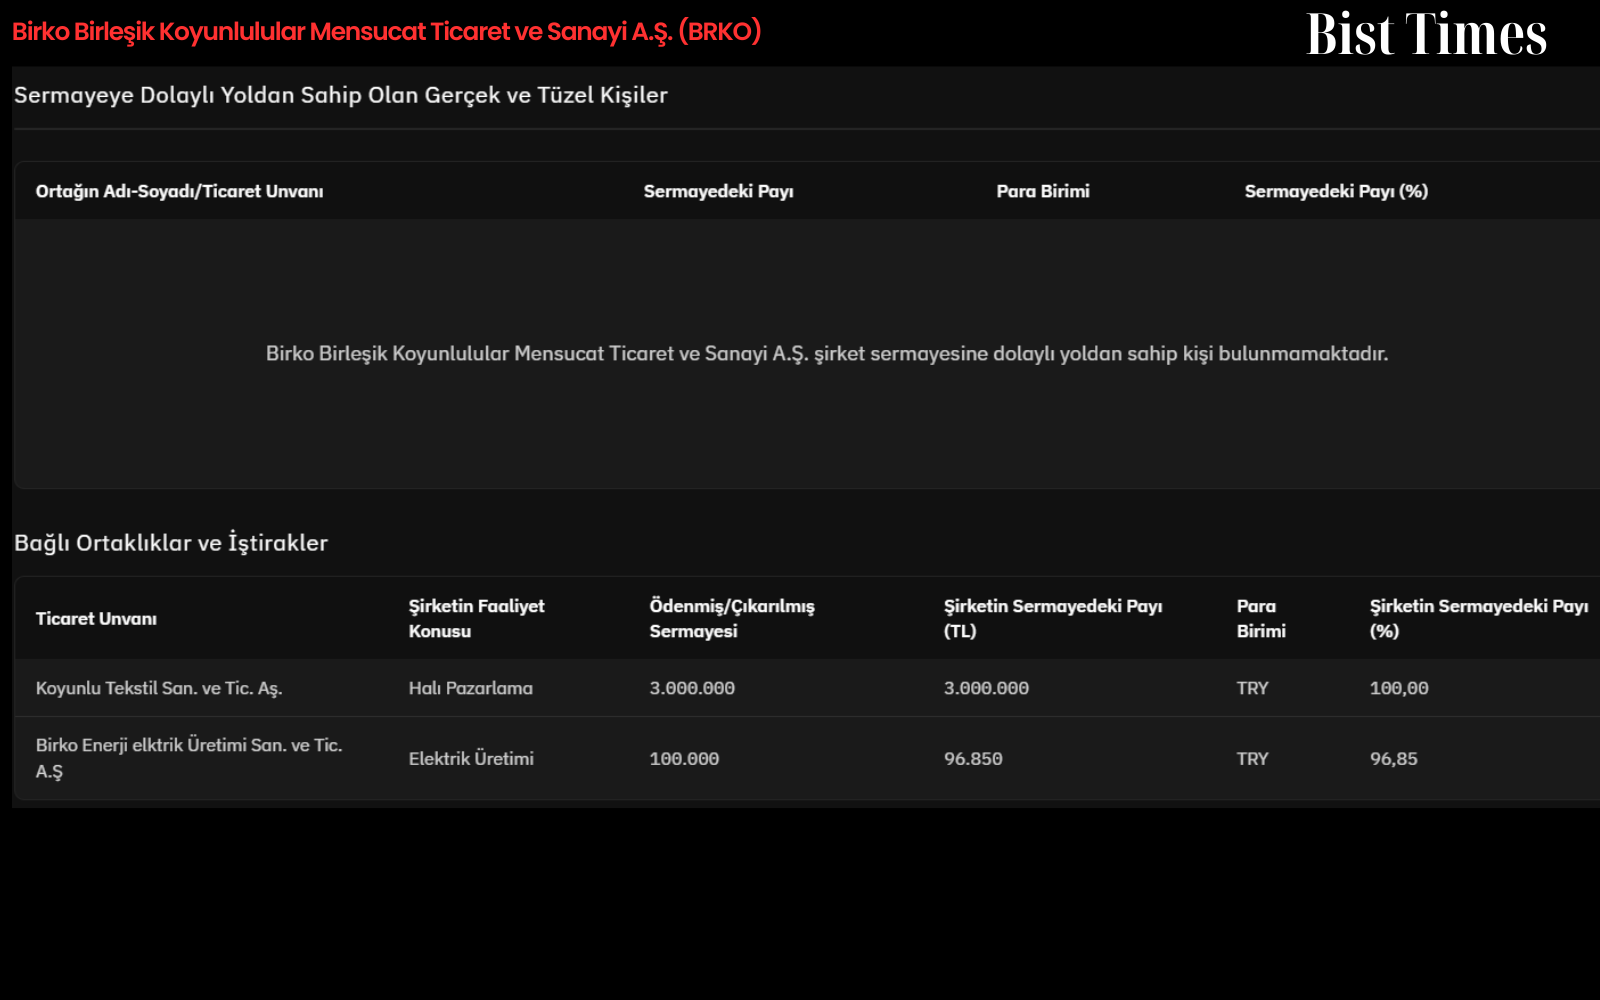The height and width of the screenshot is (1000, 1600).
Task: Open the Birko Birleşik Koyunlulular company title
Action: 387,31
